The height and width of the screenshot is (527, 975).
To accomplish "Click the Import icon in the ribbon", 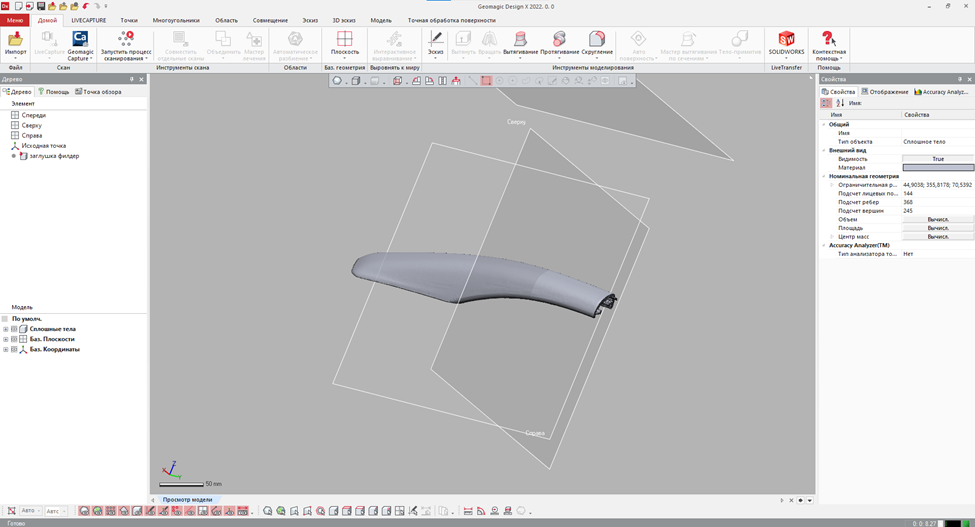I will pyautogui.click(x=15, y=40).
